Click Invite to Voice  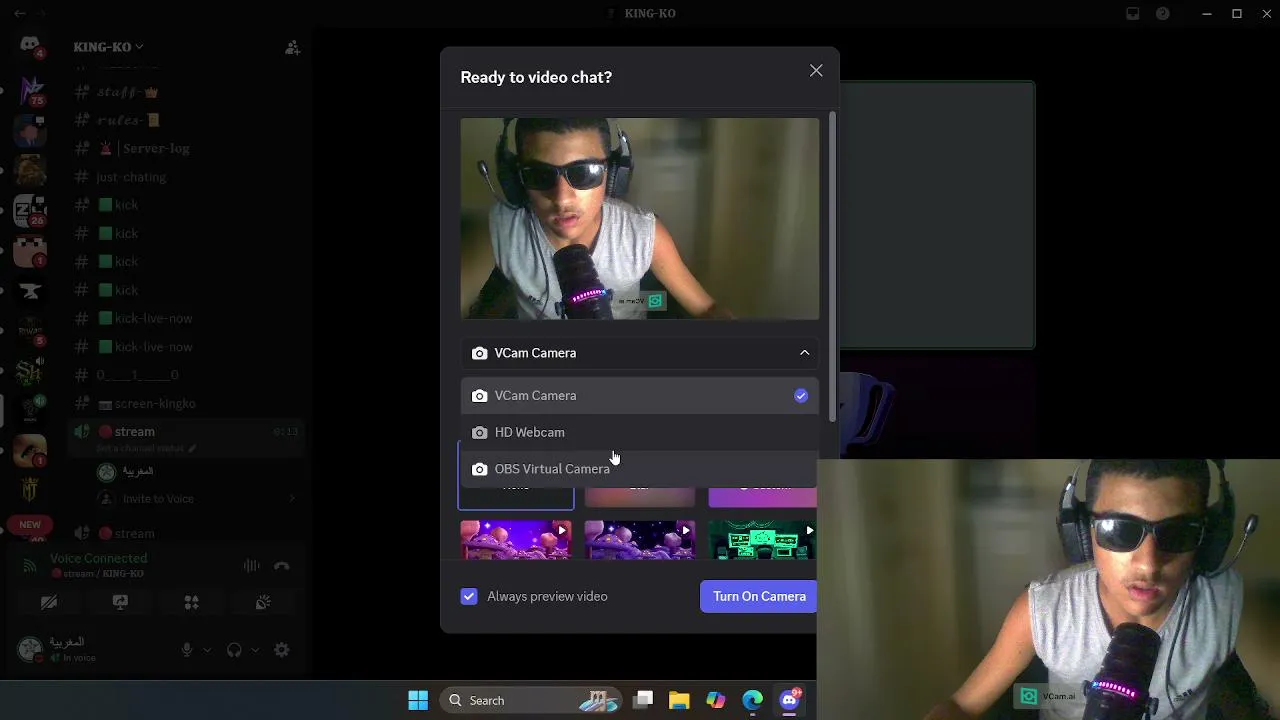click(x=158, y=499)
